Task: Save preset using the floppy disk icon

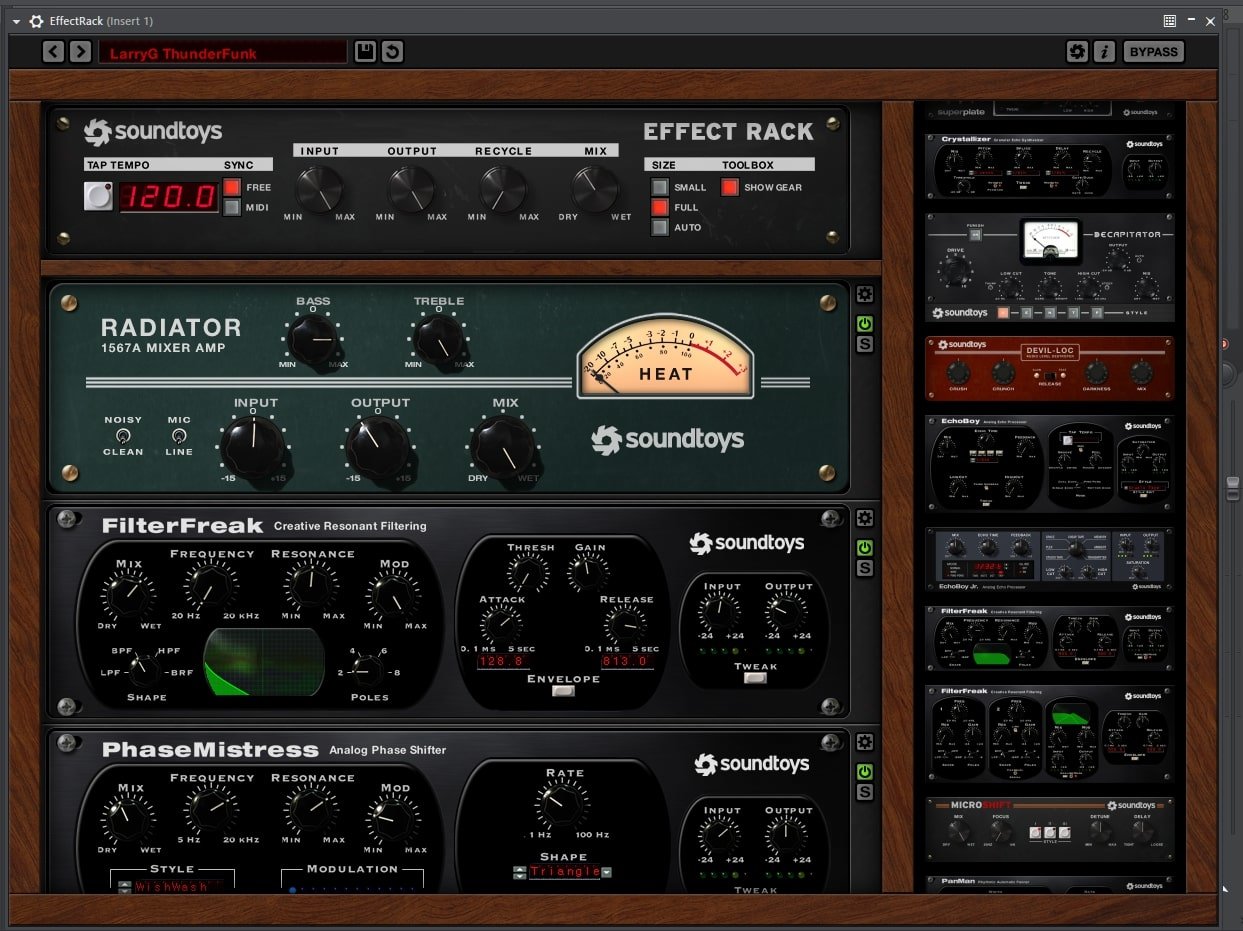Action: [365, 52]
